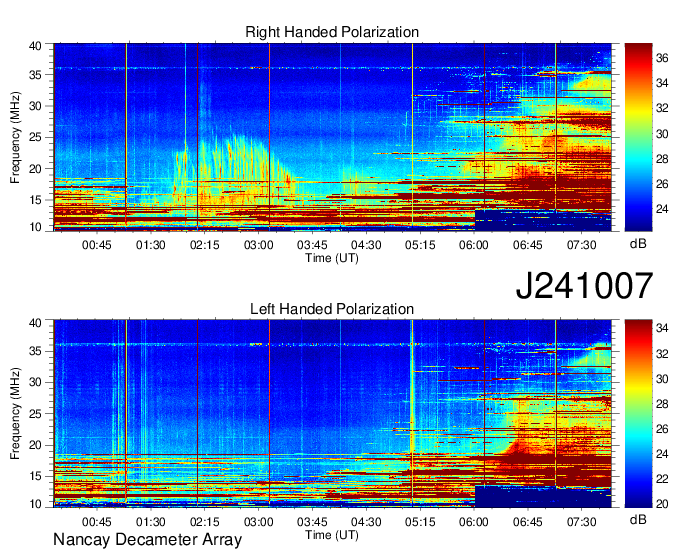This screenshot has width=680, height=552.
Task: Click the 01:30 tick under Right Handed plot
Action: (x=150, y=245)
